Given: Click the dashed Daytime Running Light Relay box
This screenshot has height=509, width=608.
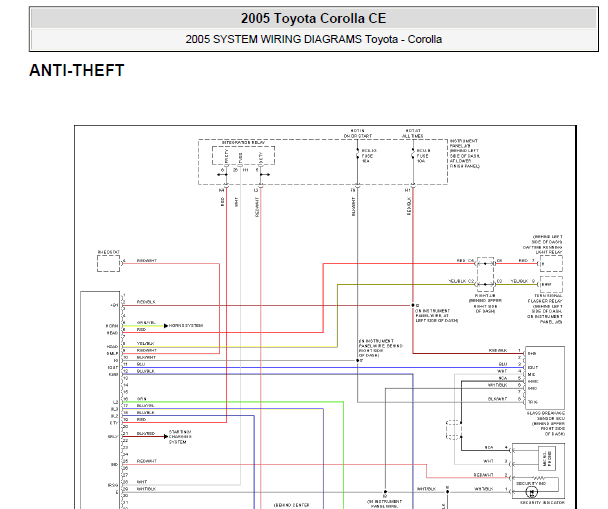Looking at the screenshot, I should [x=551, y=264].
